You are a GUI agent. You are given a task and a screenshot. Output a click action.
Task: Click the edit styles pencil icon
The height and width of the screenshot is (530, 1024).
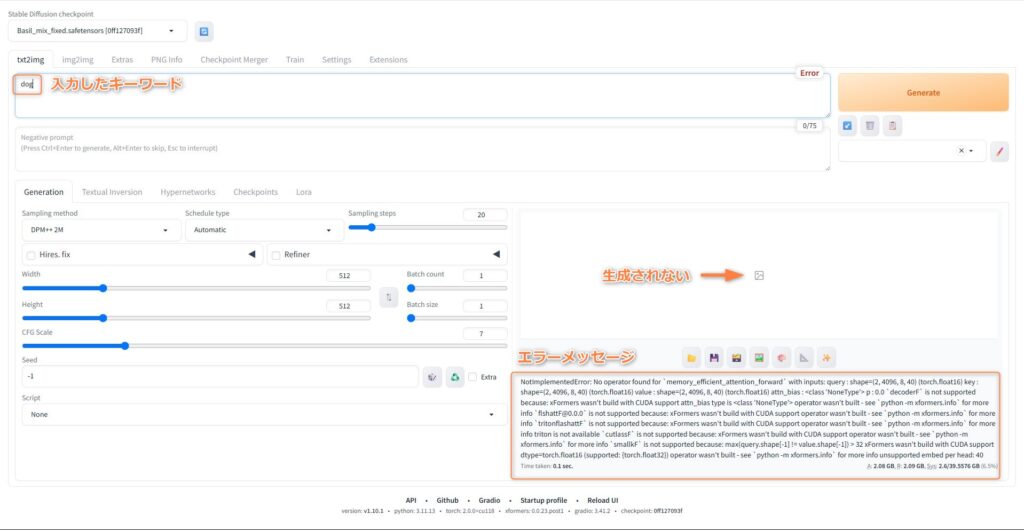(x=999, y=151)
